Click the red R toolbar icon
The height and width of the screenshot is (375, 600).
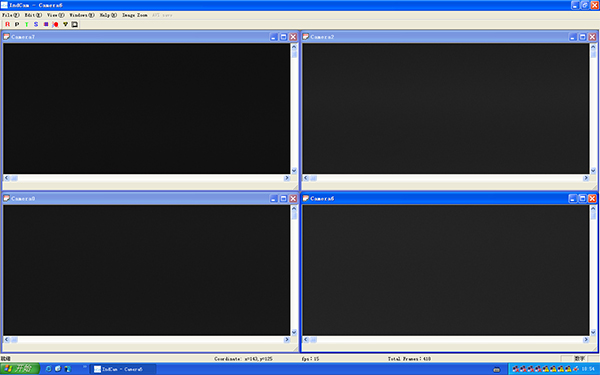[x=7, y=24]
